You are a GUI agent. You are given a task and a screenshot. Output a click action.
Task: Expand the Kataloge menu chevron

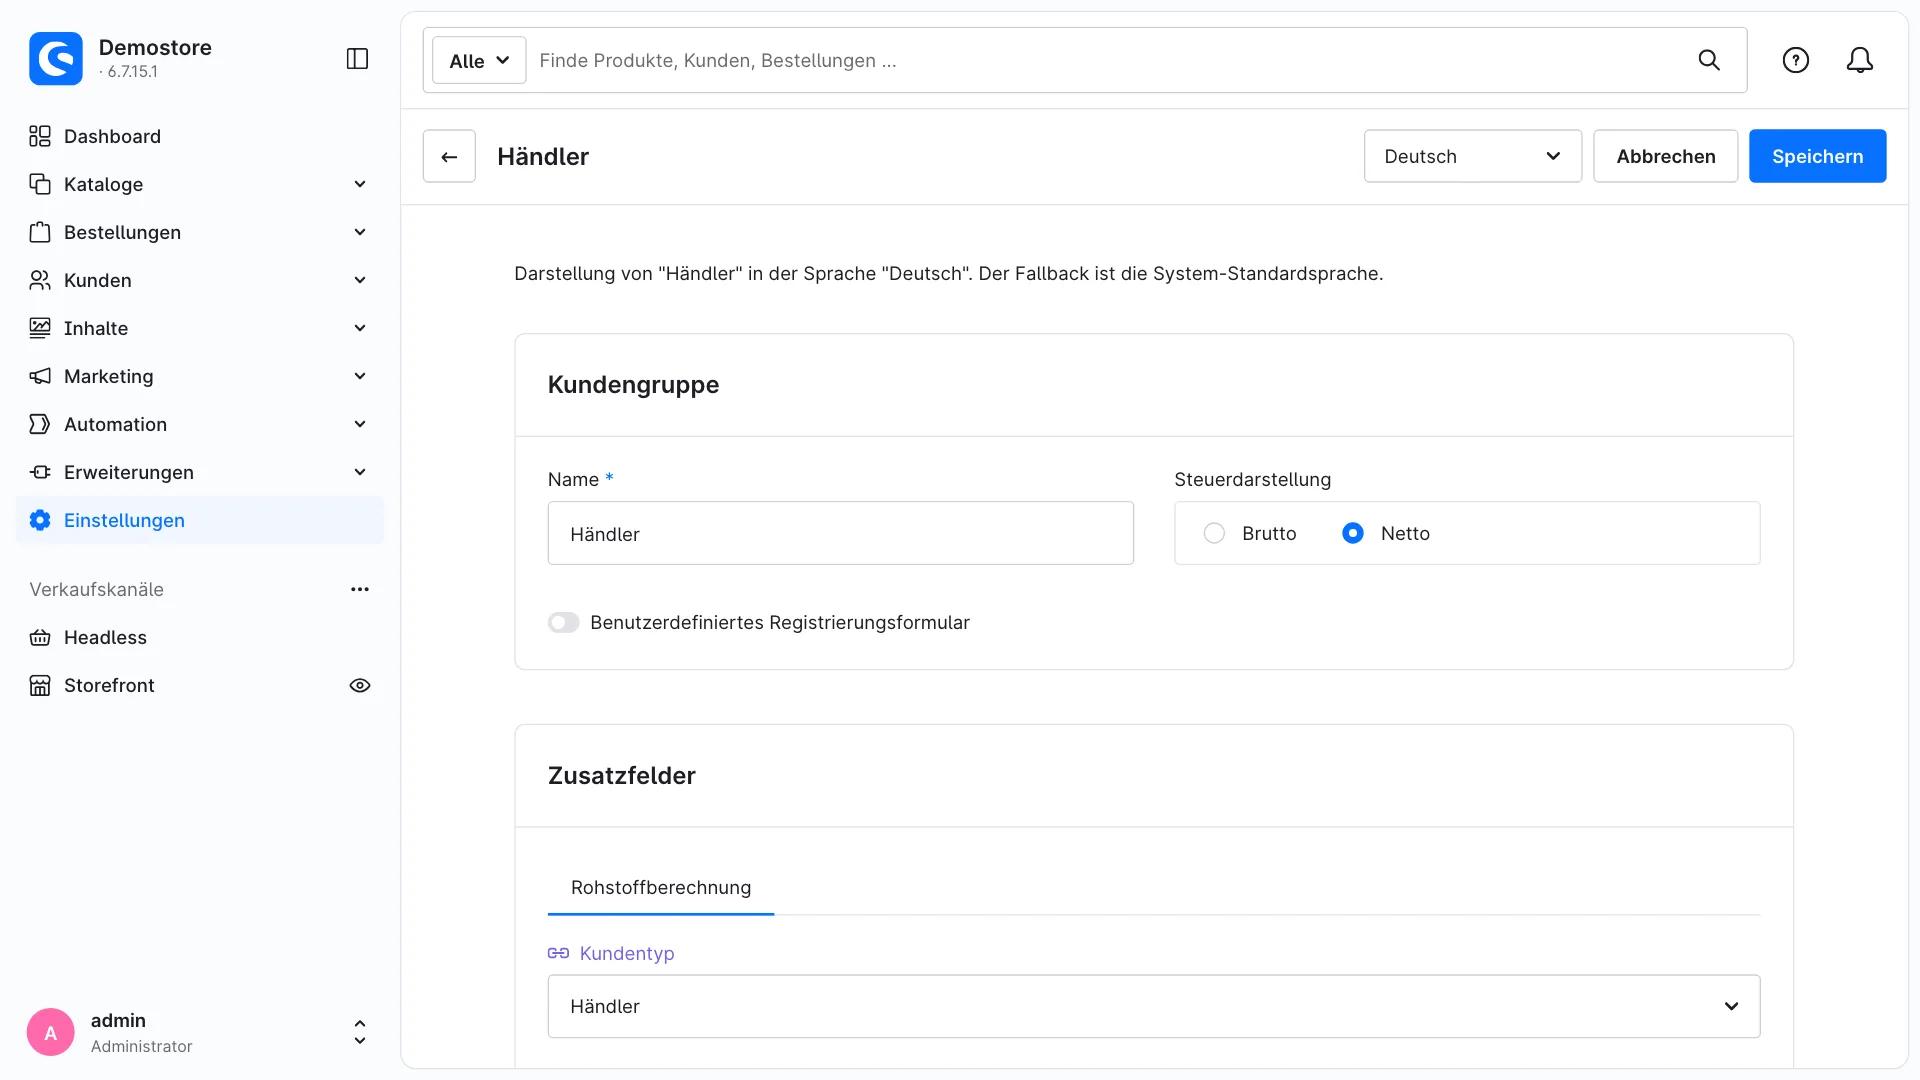point(360,184)
